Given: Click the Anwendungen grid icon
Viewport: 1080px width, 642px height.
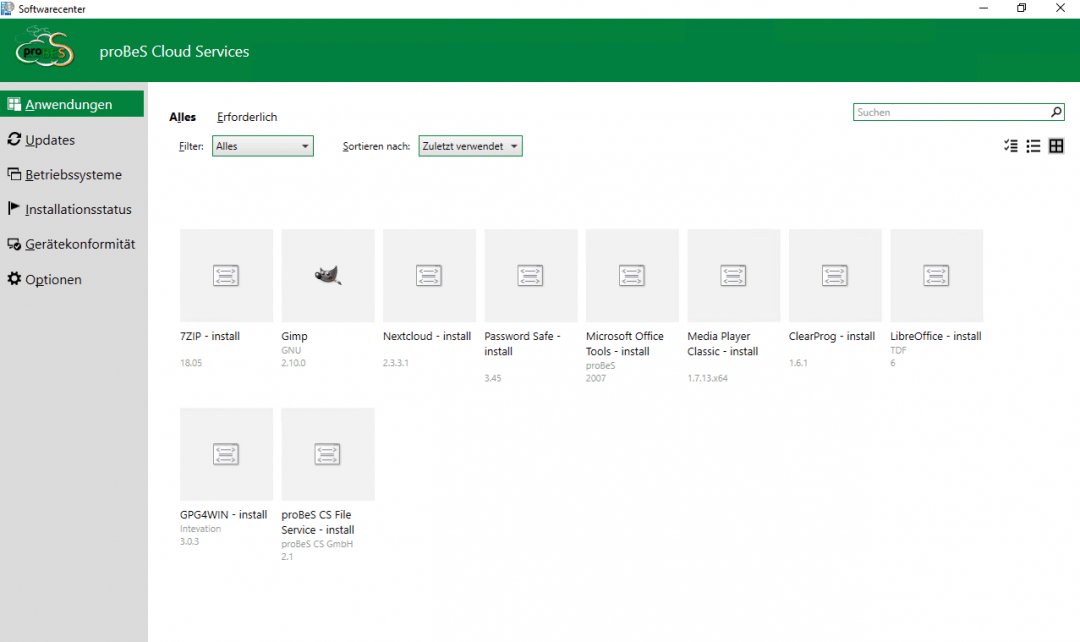Looking at the screenshot, I should point(14,104).
